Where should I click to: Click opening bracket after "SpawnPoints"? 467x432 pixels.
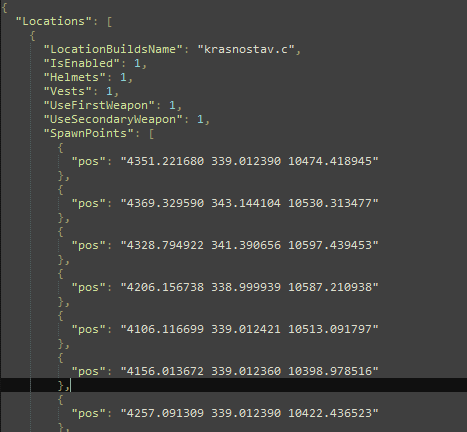[151, 134]
